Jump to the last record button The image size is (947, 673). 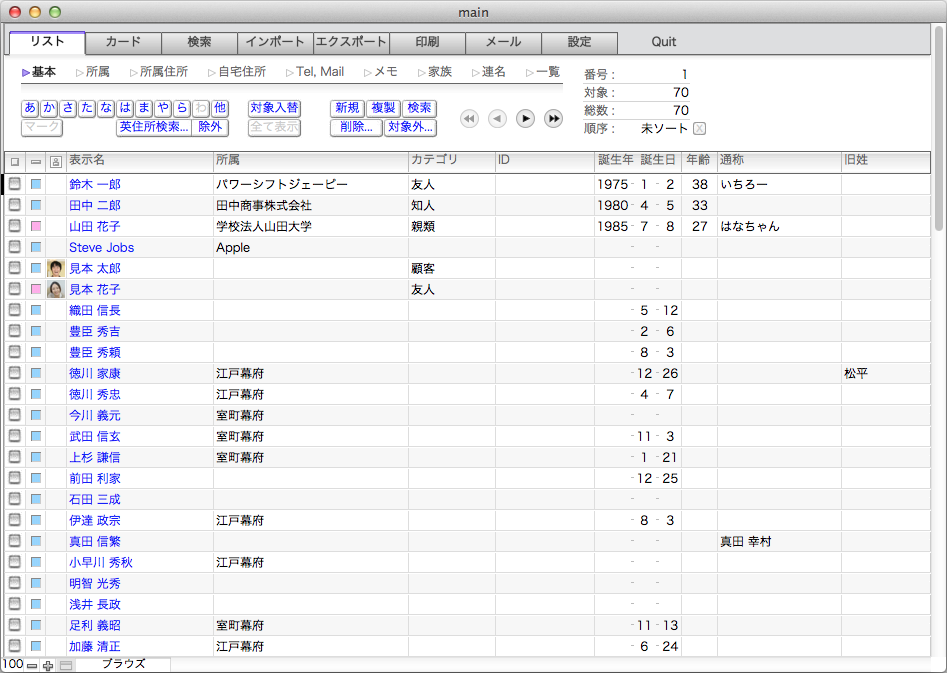click(553, 119)
